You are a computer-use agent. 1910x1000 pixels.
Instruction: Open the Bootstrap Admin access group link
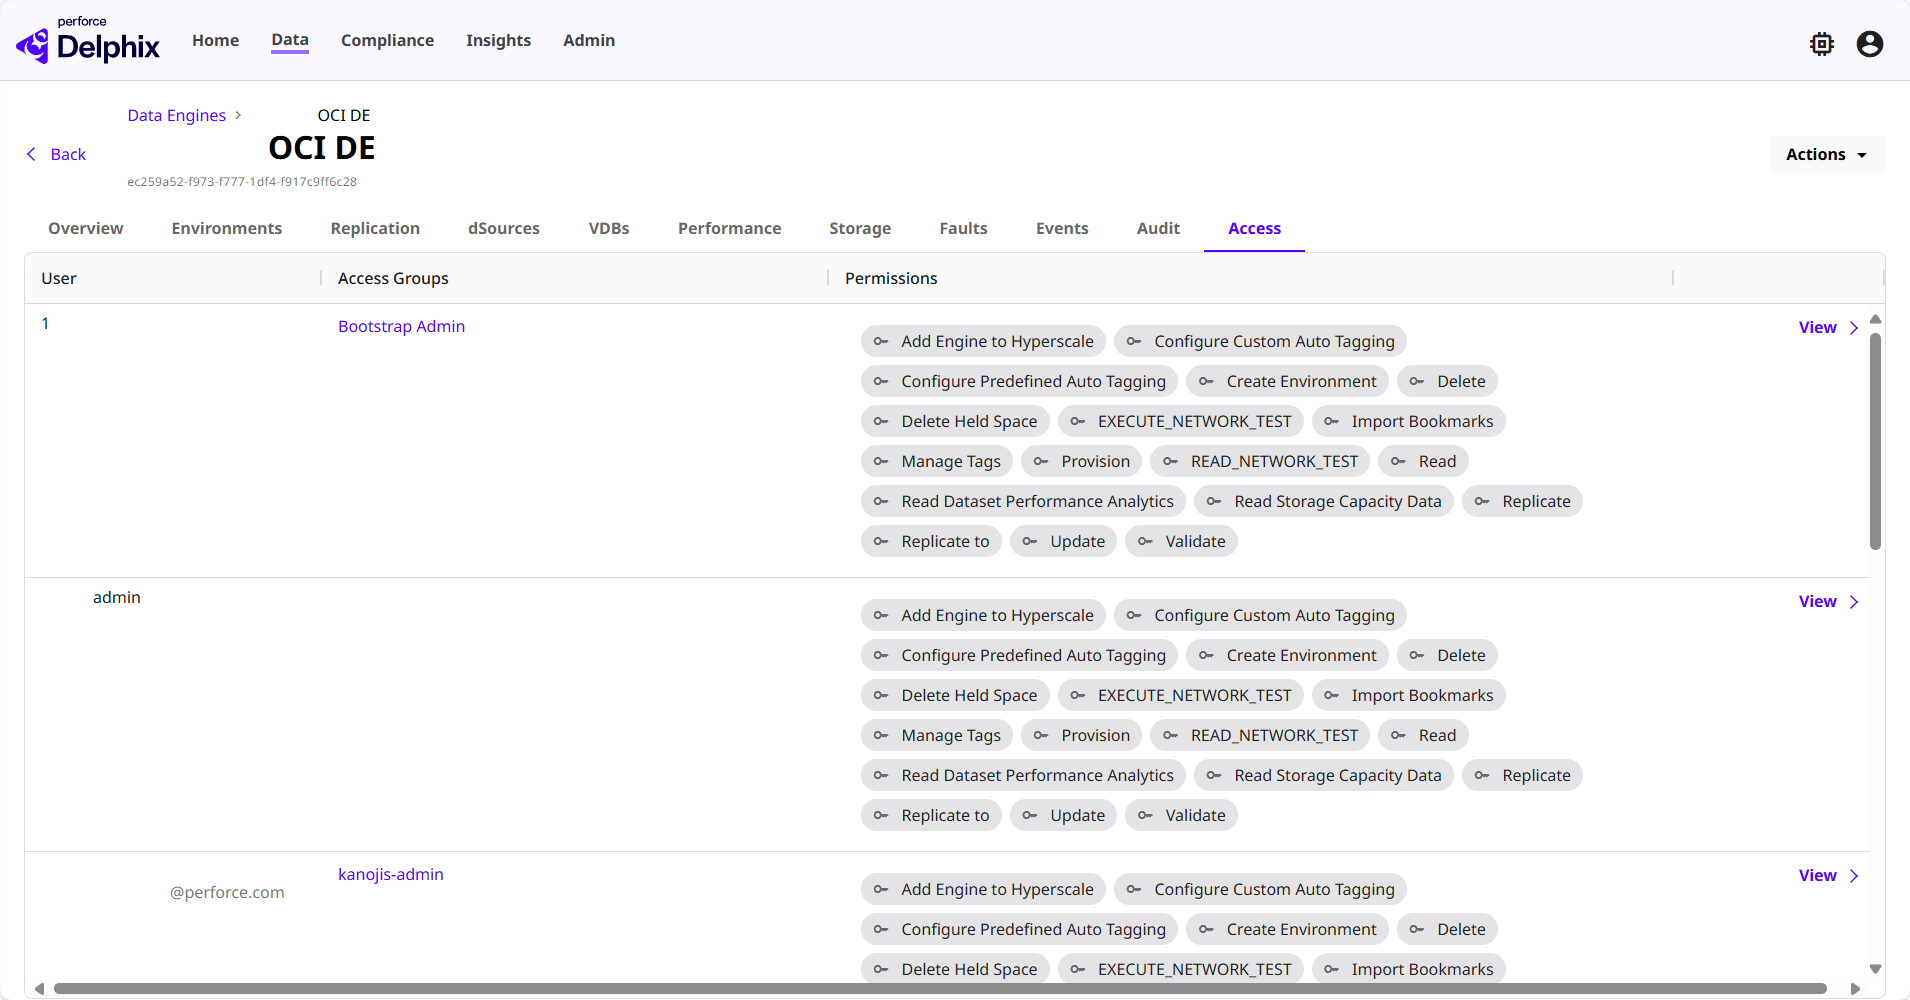tap(401, 326)
